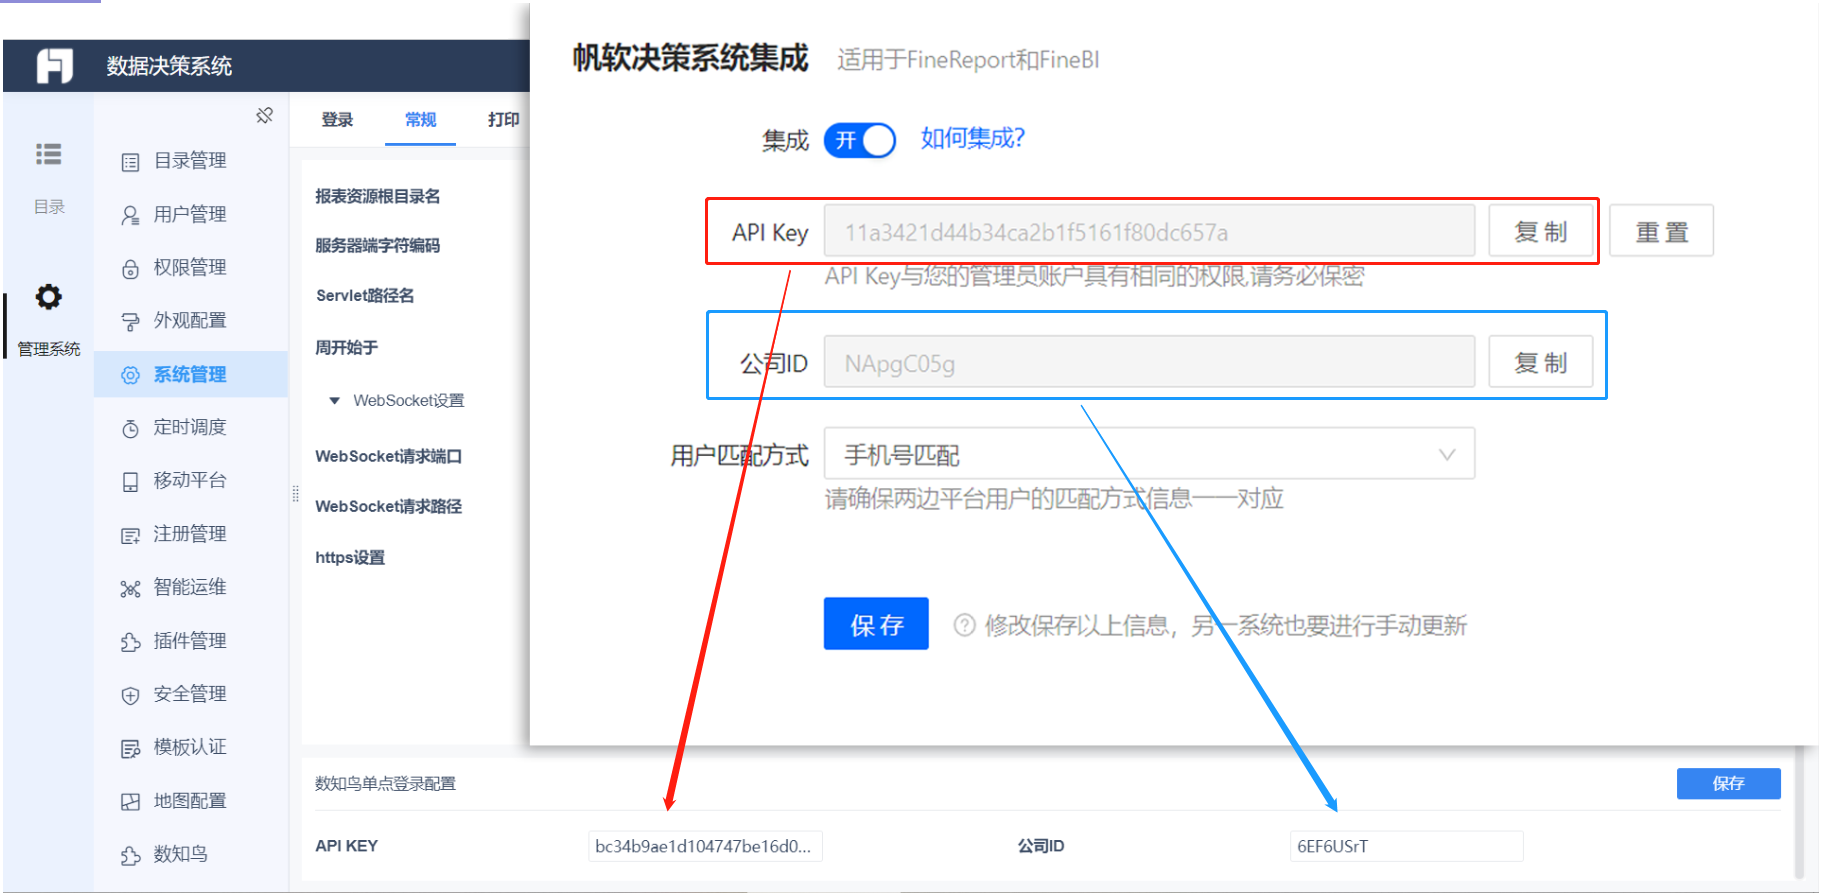Open 智能运维 menu item
Screen dimensions: 1834x893
[190, 587]
